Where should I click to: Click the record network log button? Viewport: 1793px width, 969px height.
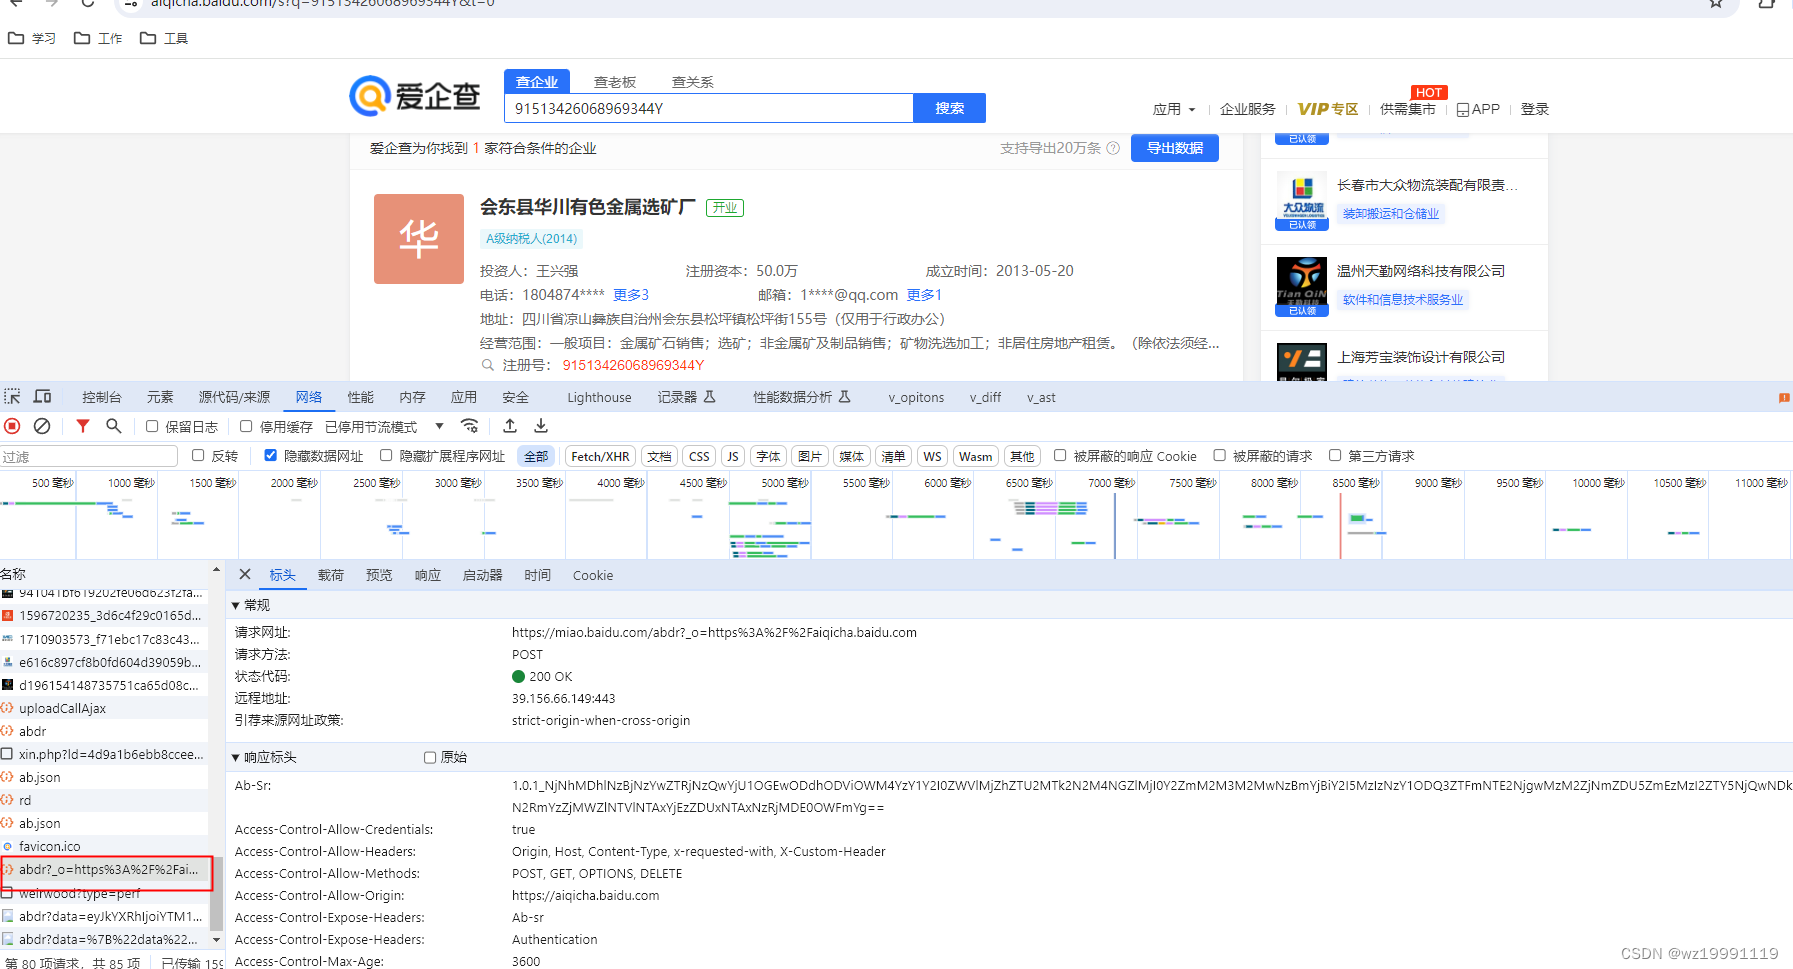12,426
